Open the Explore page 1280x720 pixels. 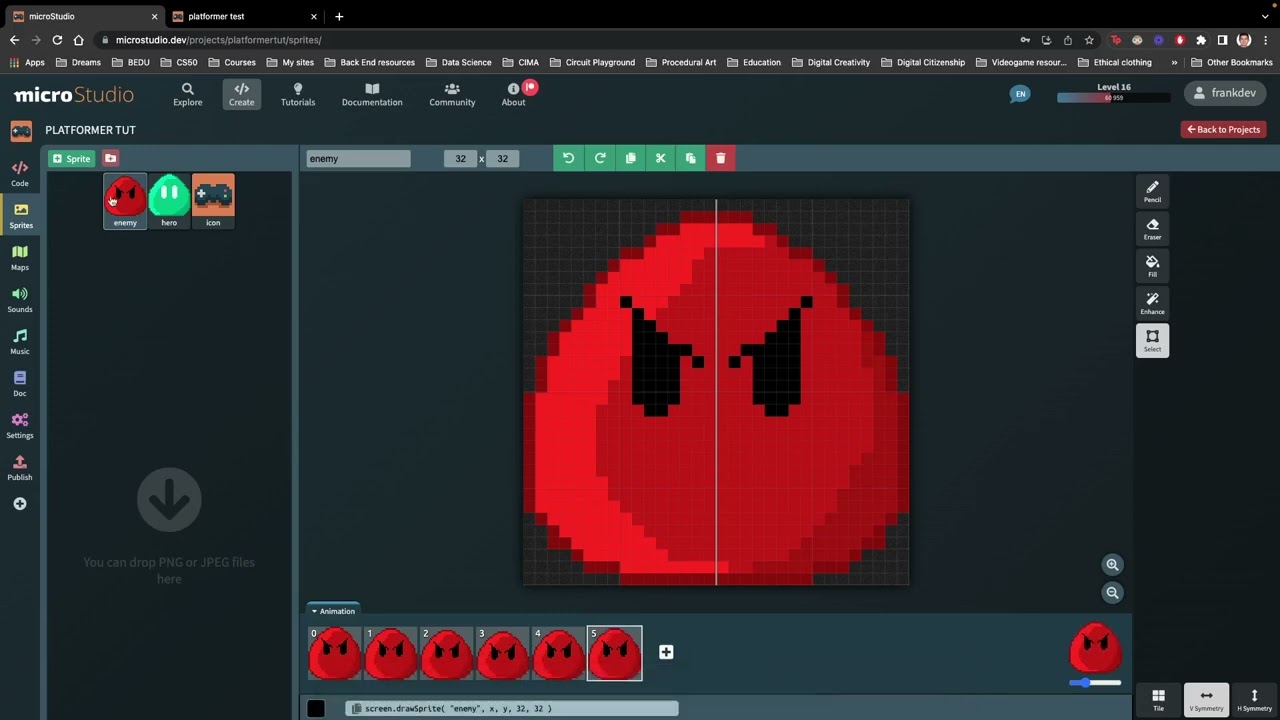[x=187, y=94]
